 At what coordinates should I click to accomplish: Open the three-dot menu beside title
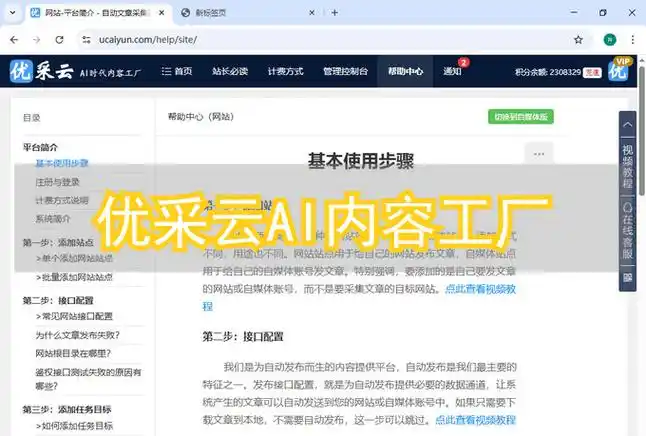click(539, 154)
